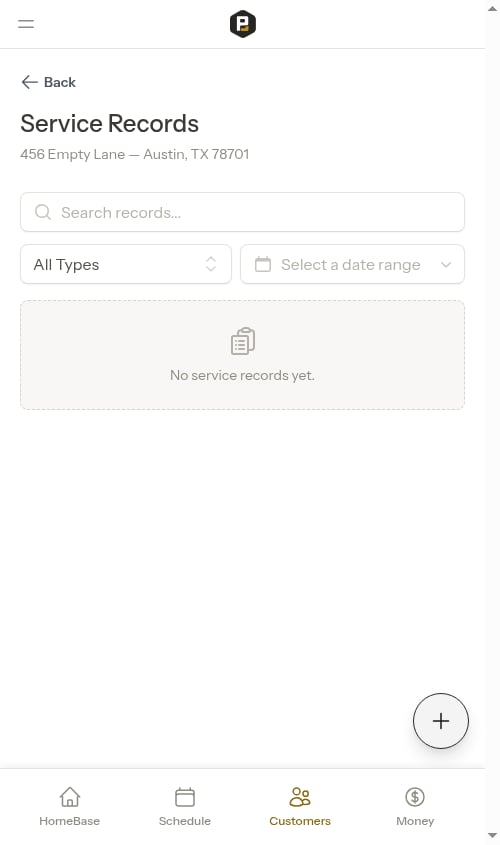Open Select a date range picker
500x845 pixels.
point(352,264)
